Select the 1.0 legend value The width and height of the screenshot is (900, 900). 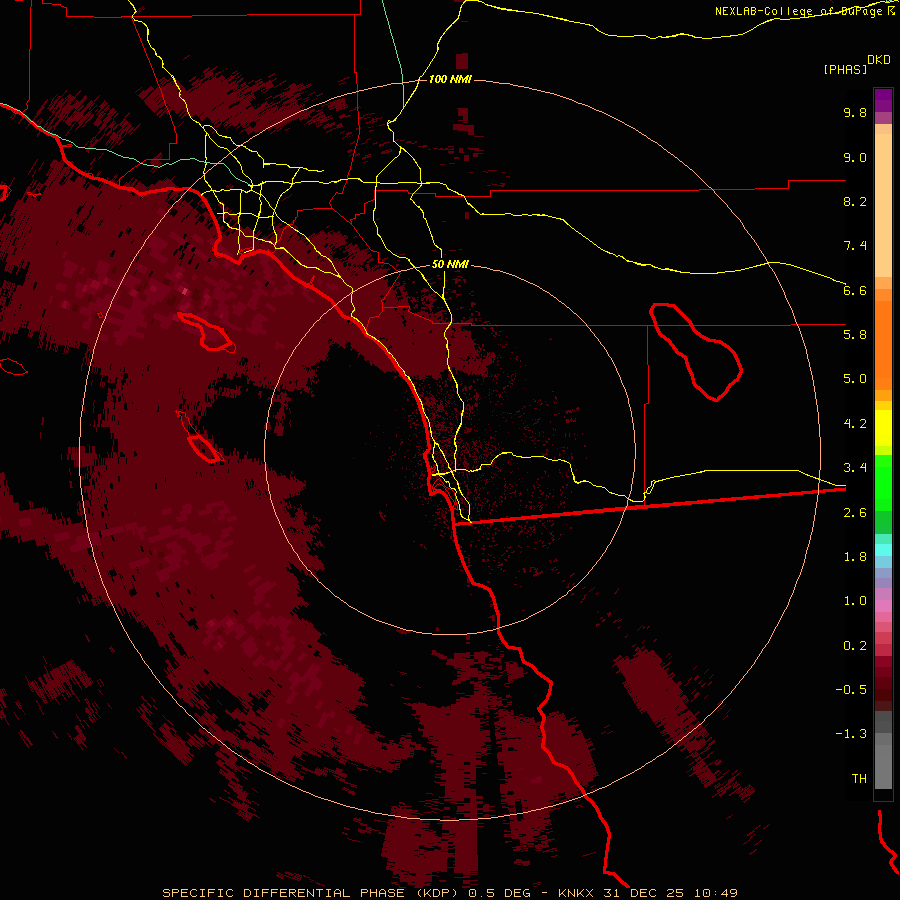(855, 601)
